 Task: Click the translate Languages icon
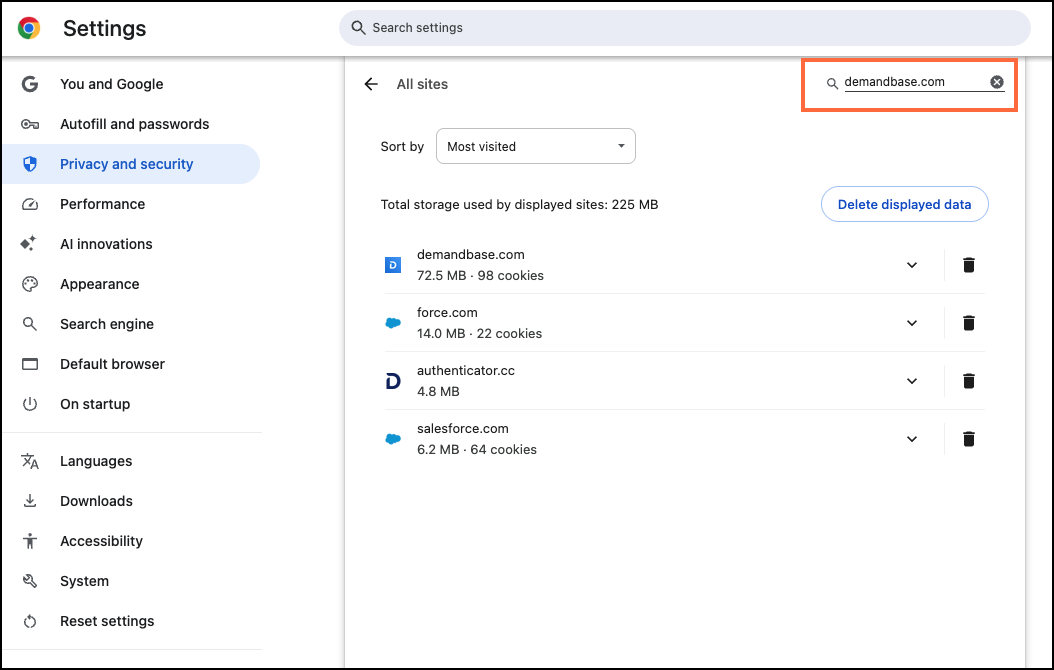(30, 461)
